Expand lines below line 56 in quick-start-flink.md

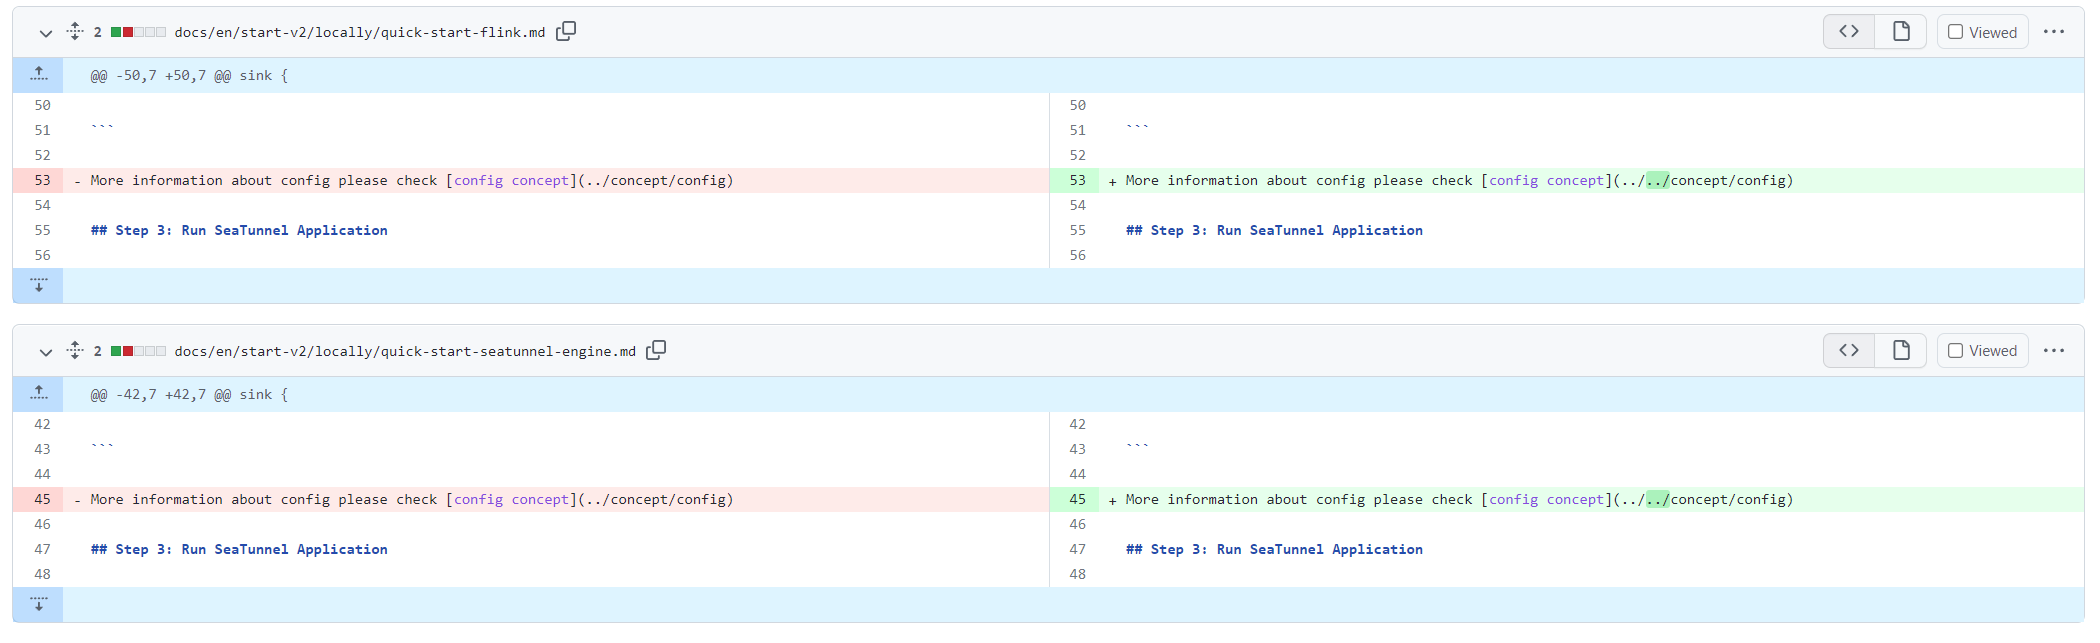38,286
